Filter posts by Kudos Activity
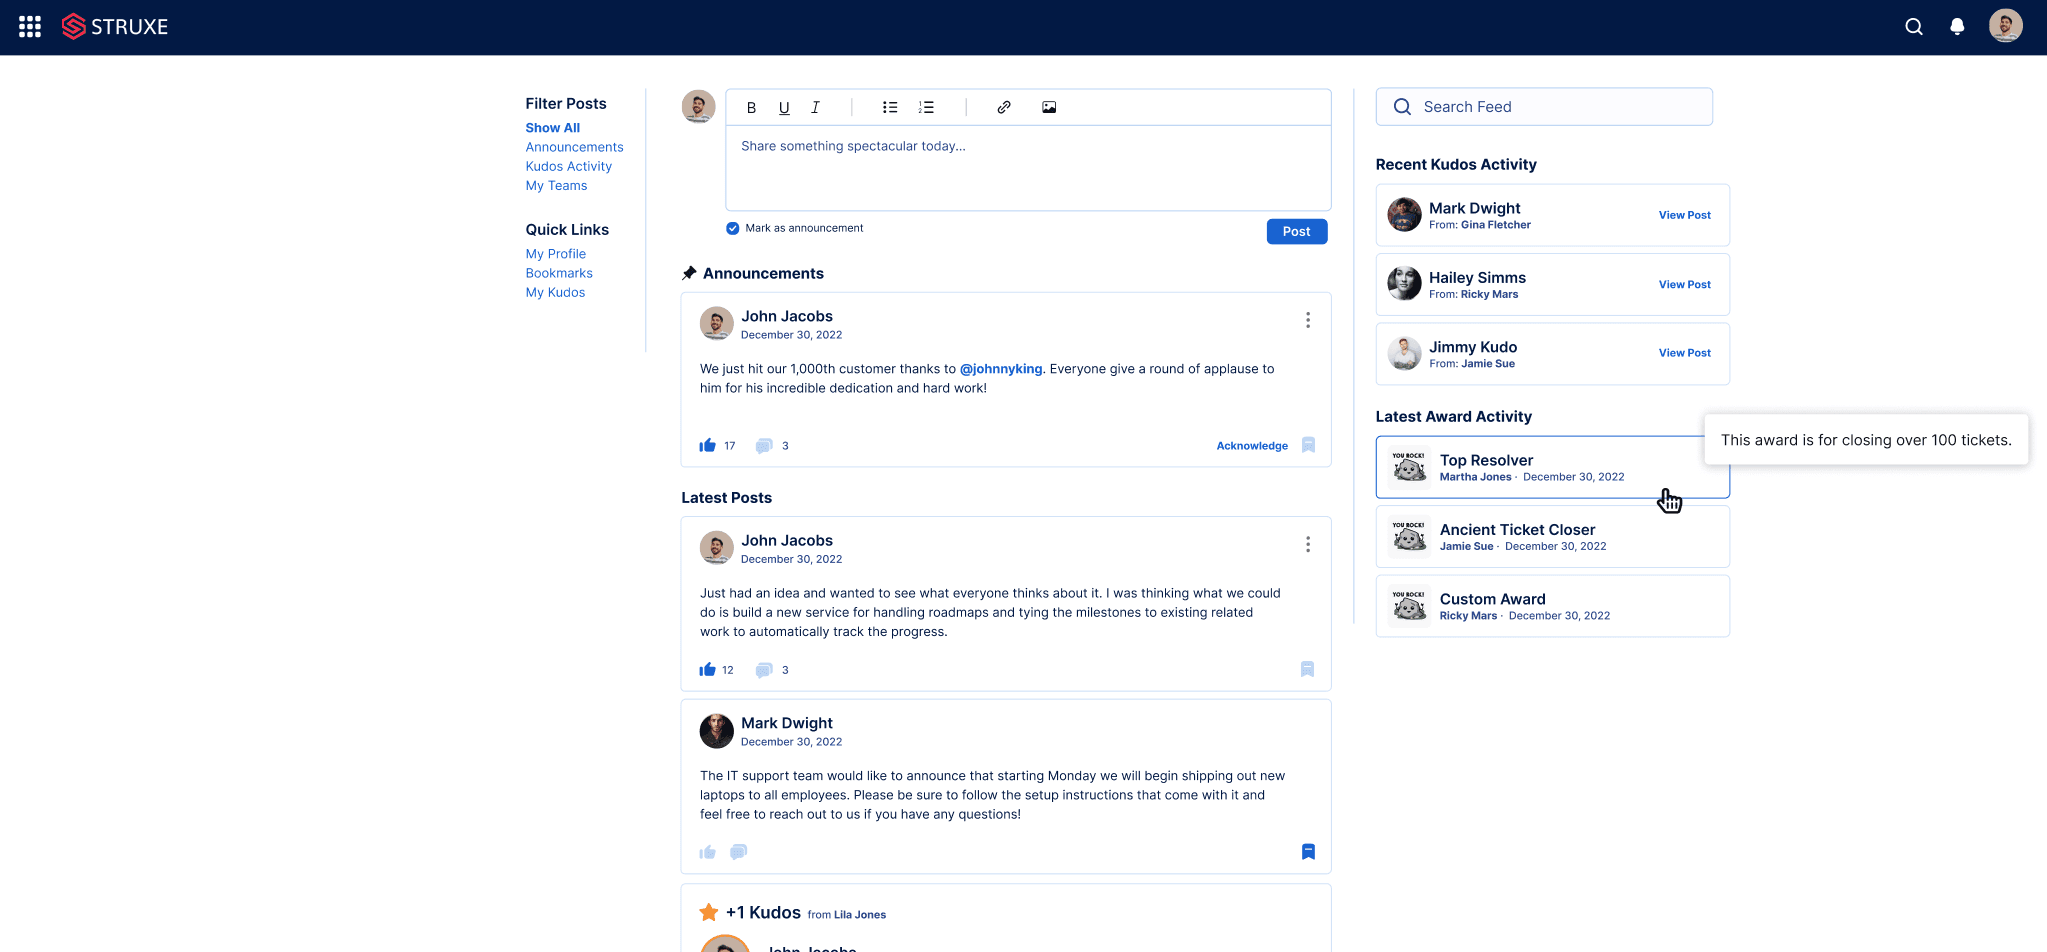Screen dimensions: 2047x952 coord(568,167)
